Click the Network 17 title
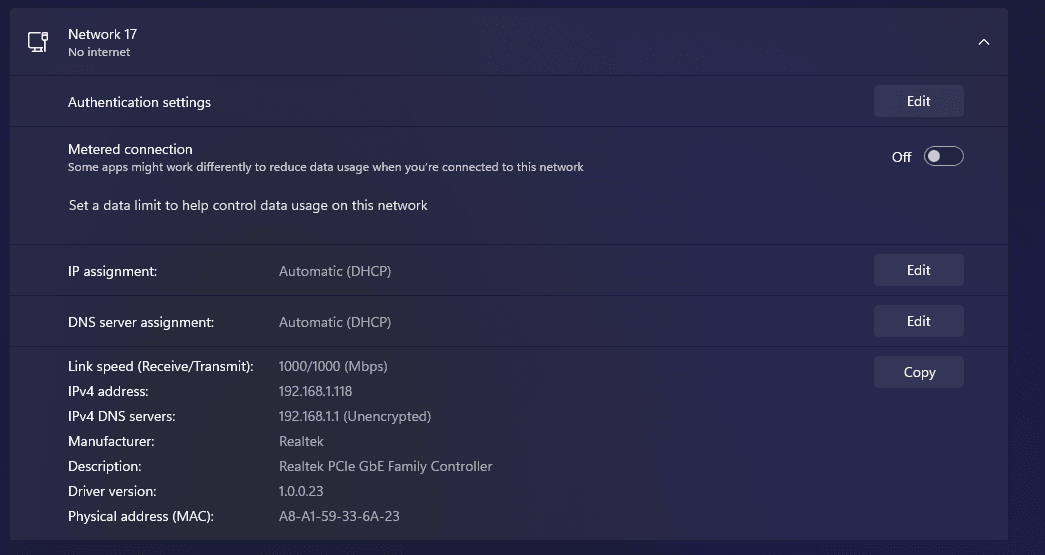 pyautogui.click(x=102, y=34)
